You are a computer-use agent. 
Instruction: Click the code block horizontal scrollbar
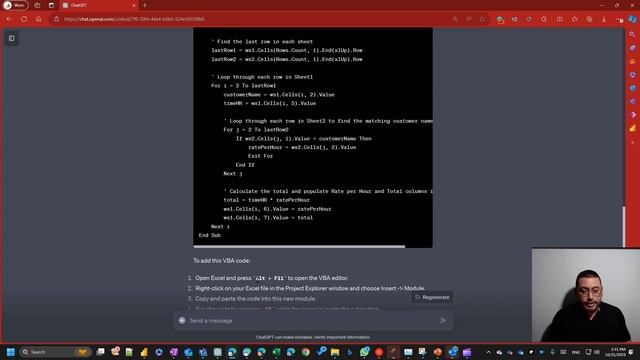[299, 246]
